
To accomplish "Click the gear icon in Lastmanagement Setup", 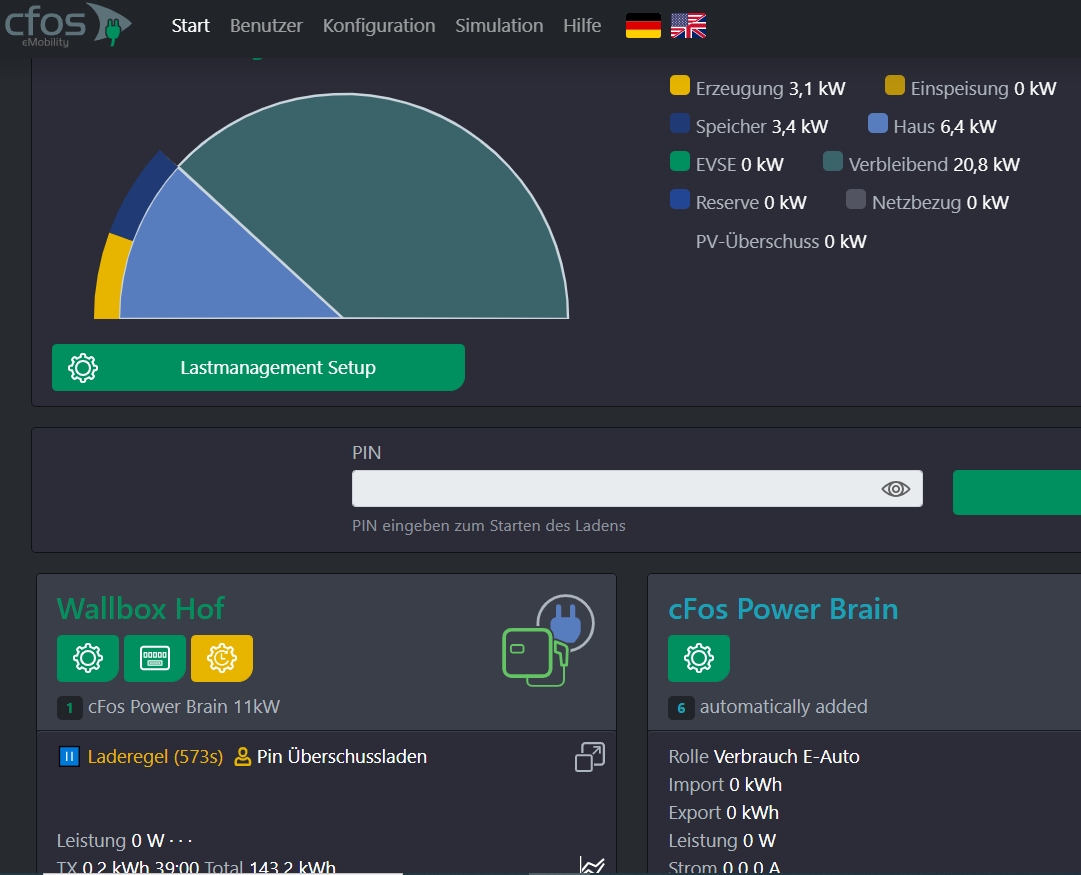I will [x=83, y=368].
